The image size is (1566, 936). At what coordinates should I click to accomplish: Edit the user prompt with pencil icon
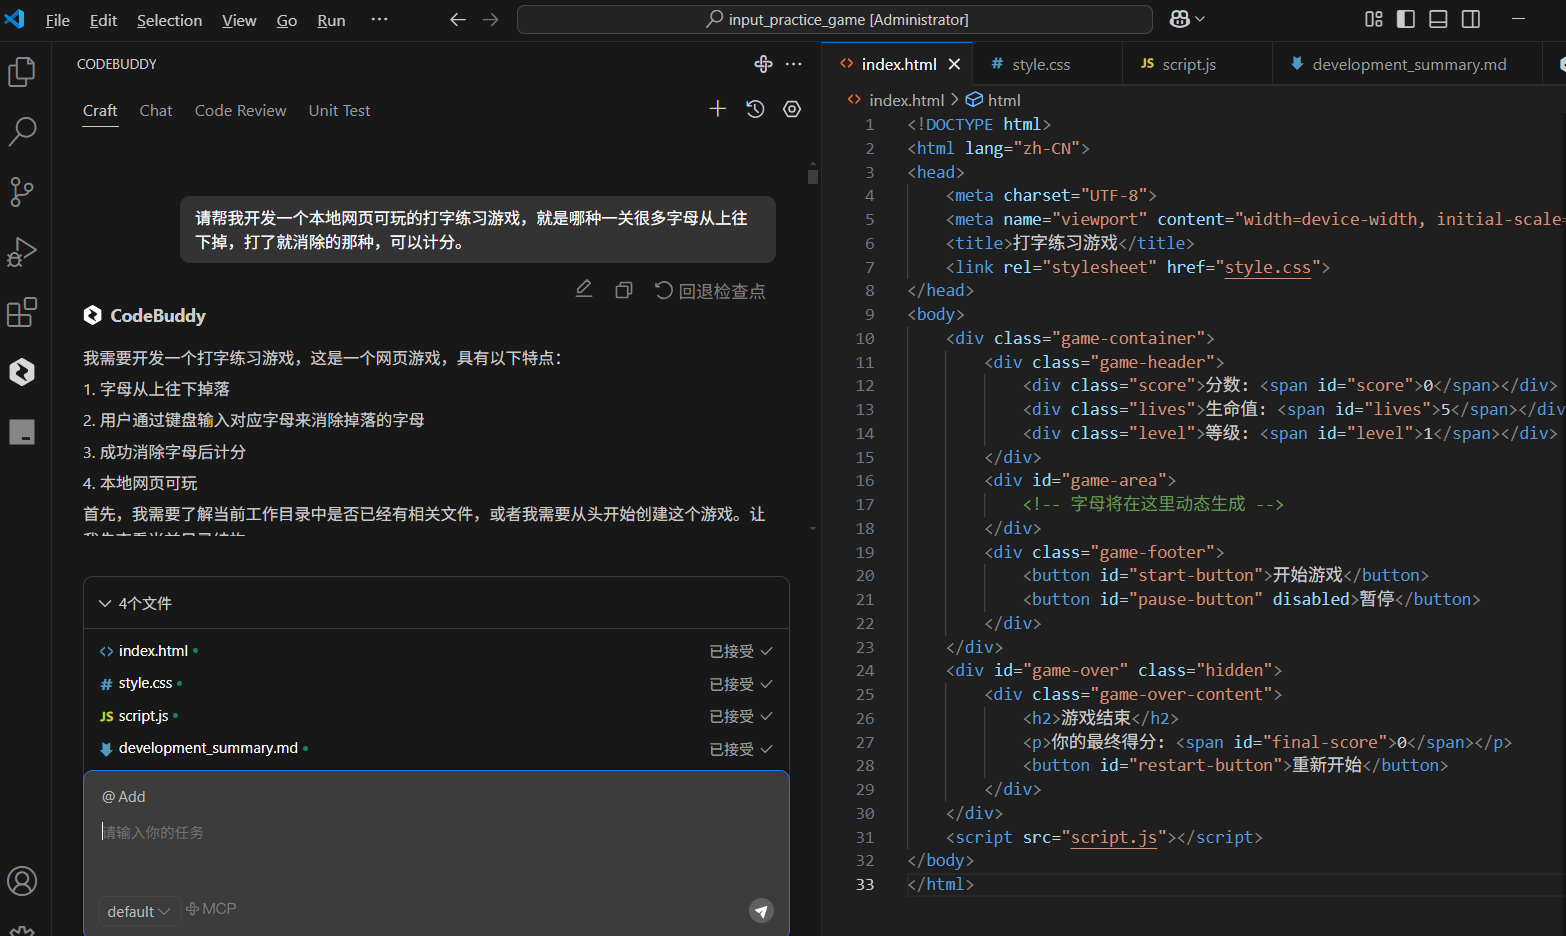584,290
